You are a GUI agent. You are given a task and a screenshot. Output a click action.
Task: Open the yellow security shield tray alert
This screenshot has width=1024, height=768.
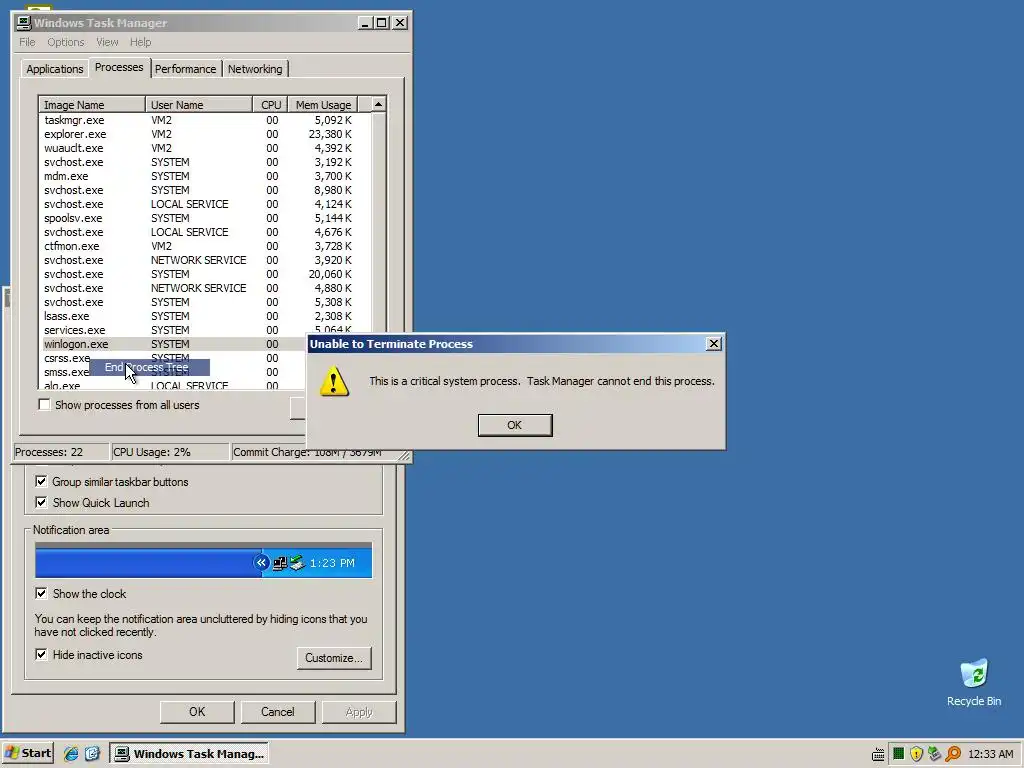916,754
